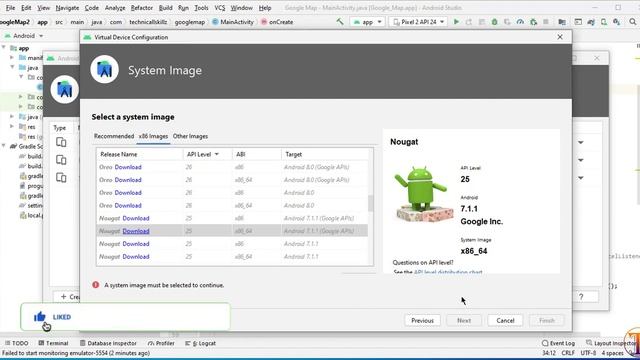The width and height of the screenshot is (640, 360).
Task: Click the disabled Finish button
Action: pos(547,320)
